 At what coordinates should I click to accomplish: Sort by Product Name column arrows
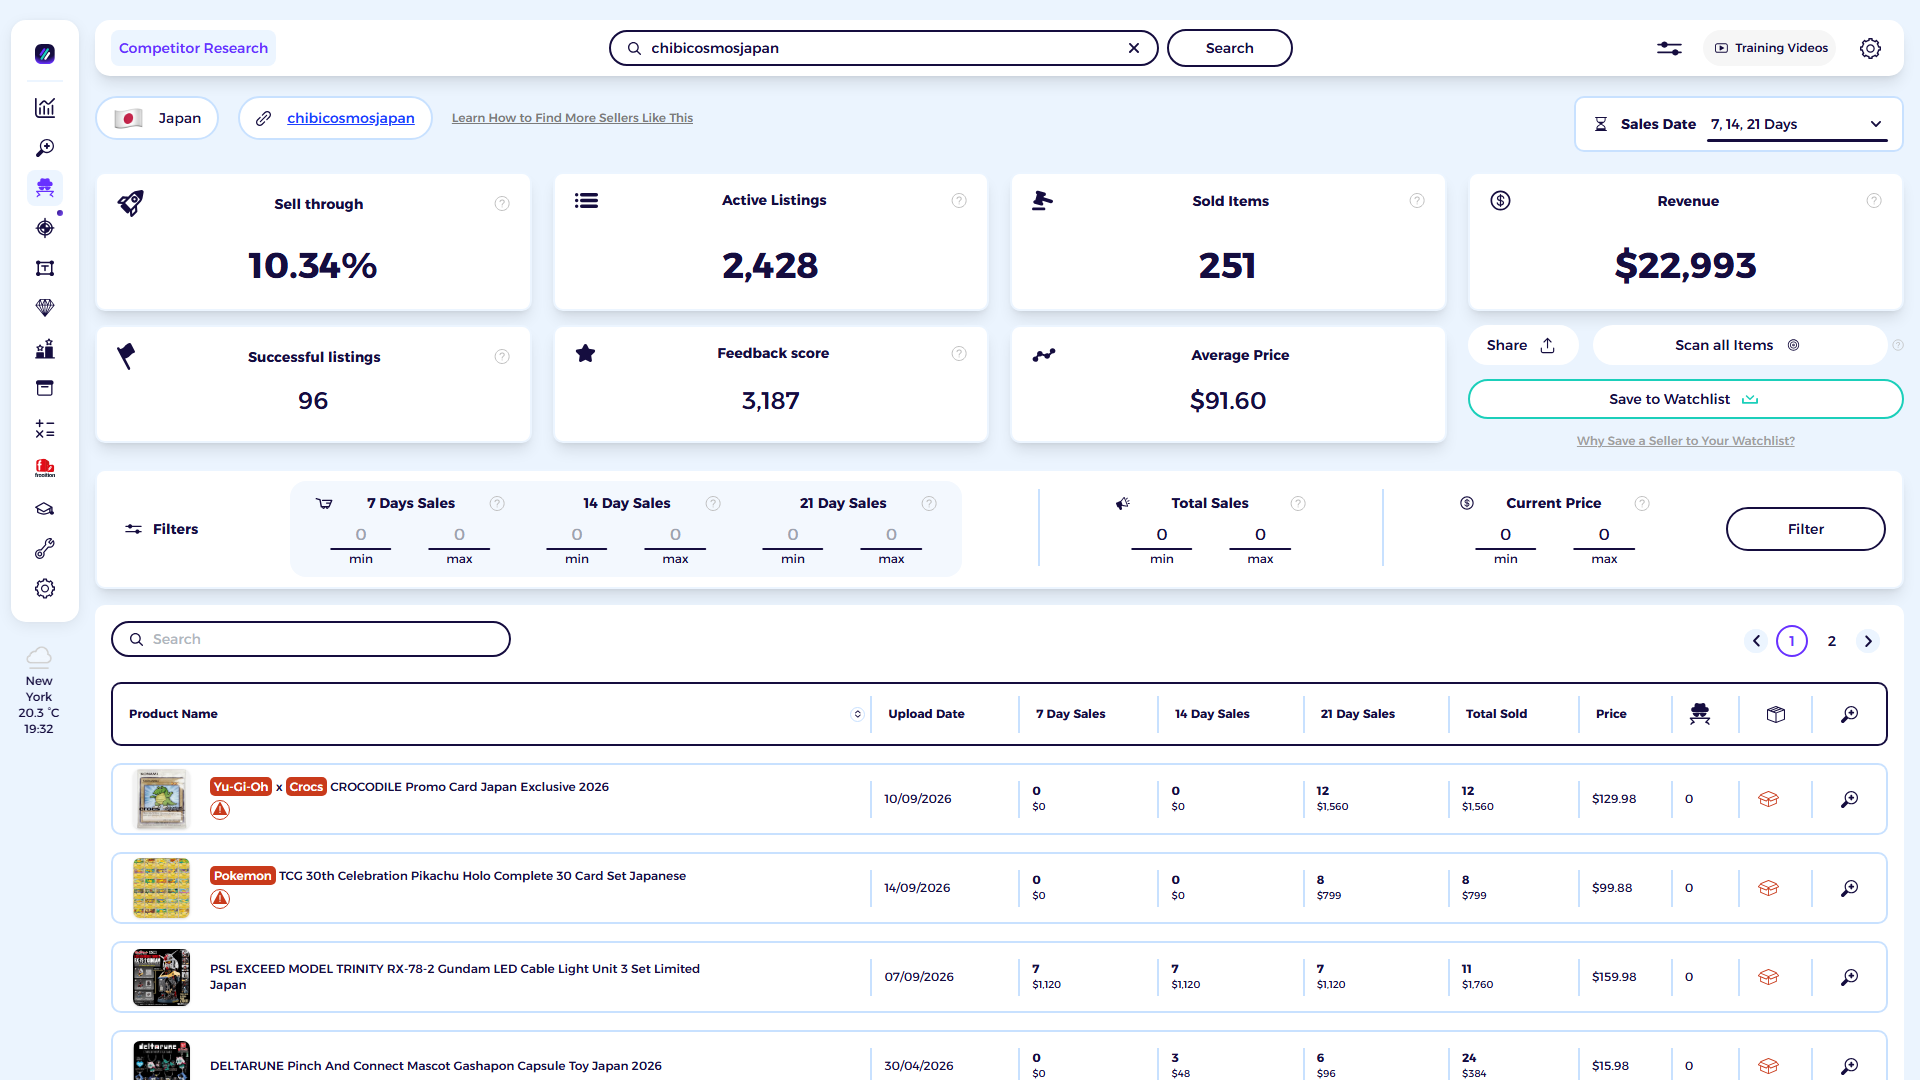click(x=857, y=714)
